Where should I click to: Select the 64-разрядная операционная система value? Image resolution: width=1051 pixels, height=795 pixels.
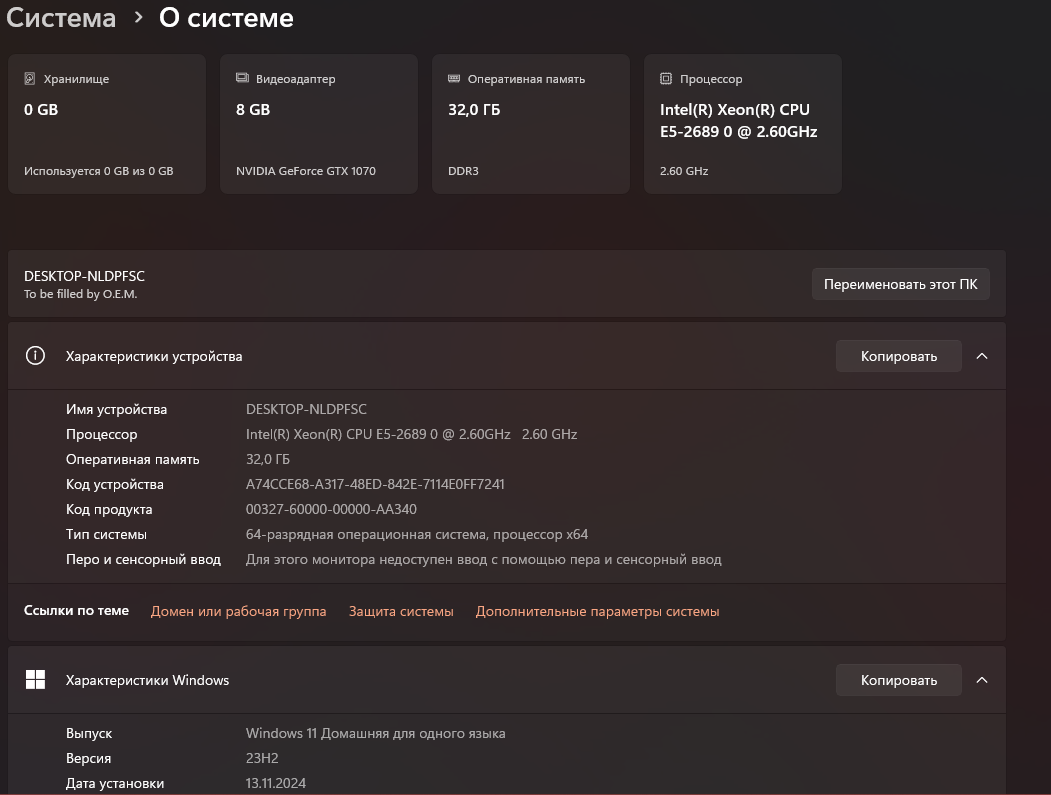pos(417,534)
